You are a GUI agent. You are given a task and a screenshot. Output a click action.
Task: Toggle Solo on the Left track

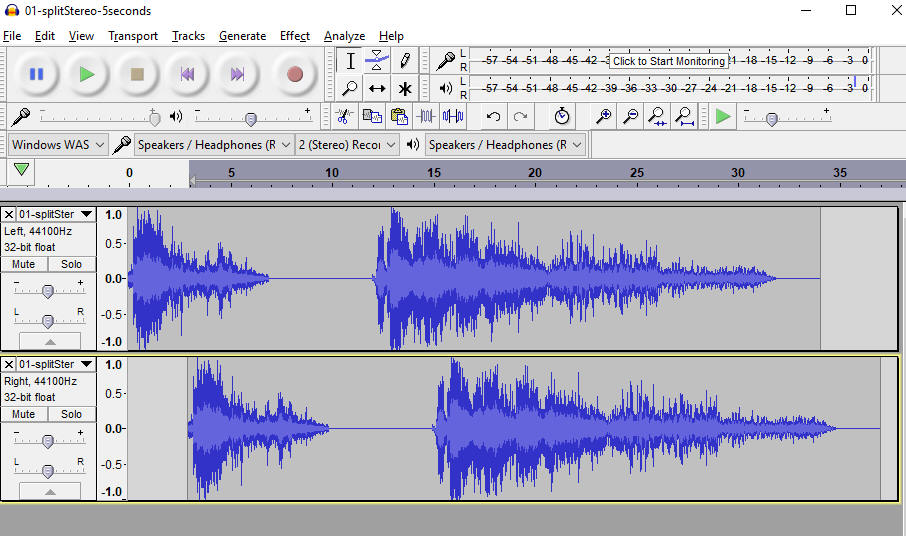pyautogui.click(x=71, y=264)
